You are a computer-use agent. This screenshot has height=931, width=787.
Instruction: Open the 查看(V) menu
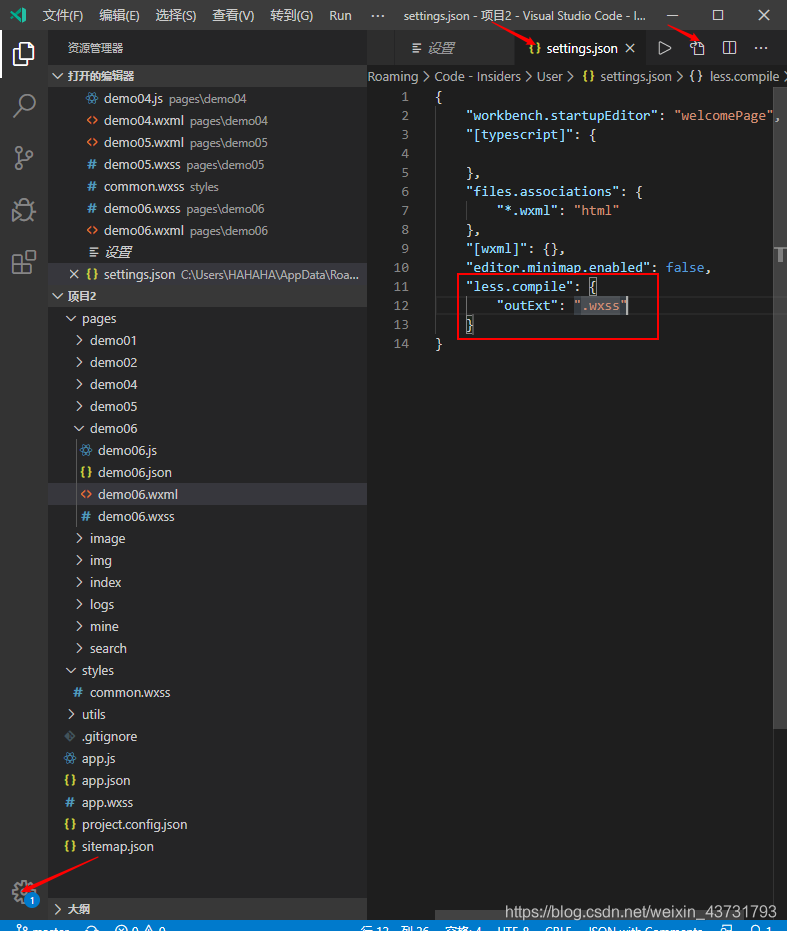[x=233, y=15]
